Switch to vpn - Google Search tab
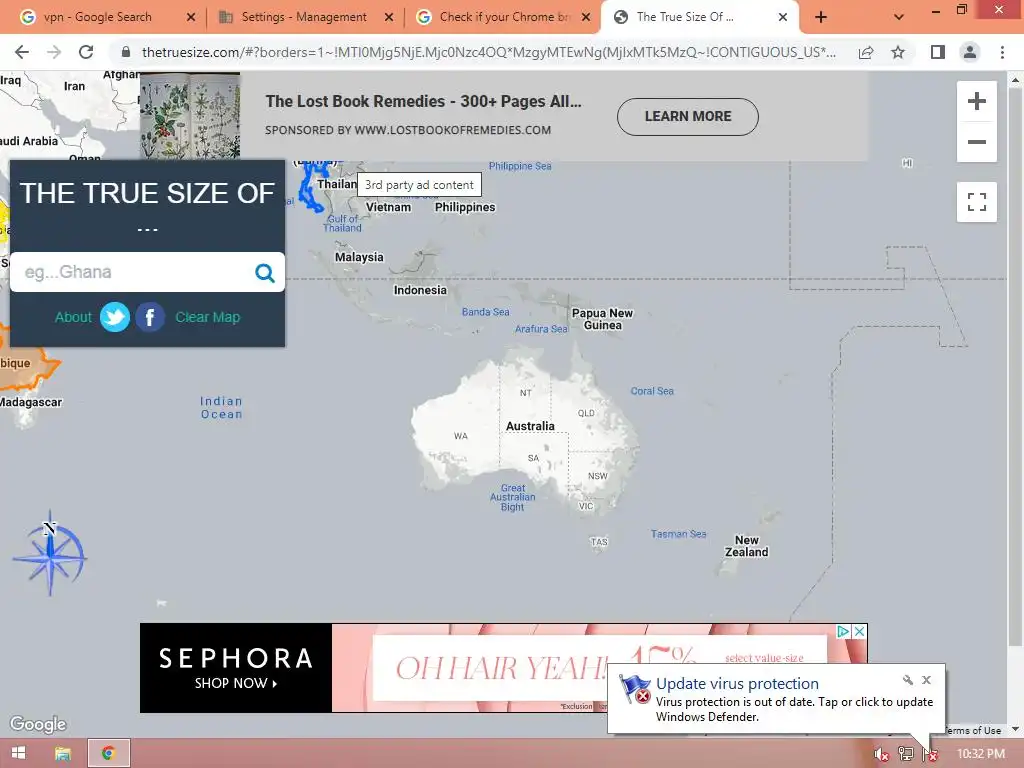Image resolution: width=1024 pixels, height=768 pixels. (98, 17)
